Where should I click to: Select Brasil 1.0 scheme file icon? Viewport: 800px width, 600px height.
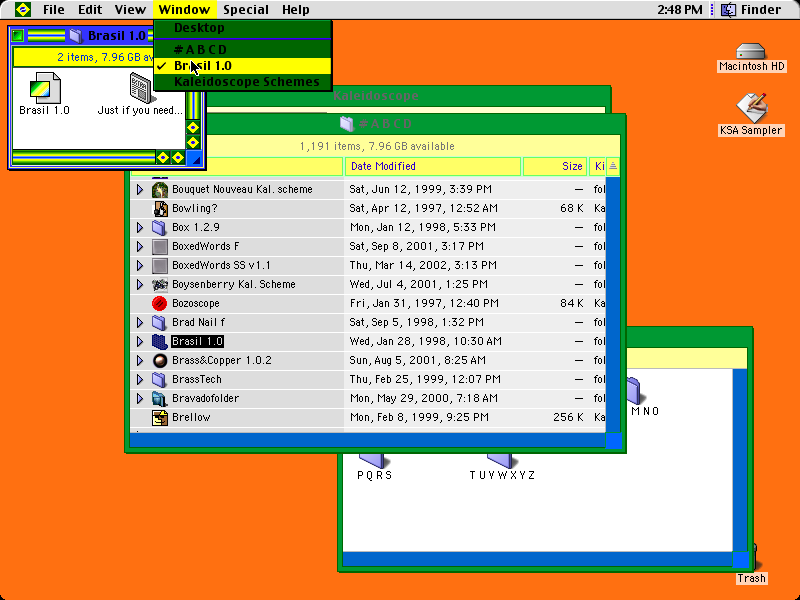coord(45,88)
